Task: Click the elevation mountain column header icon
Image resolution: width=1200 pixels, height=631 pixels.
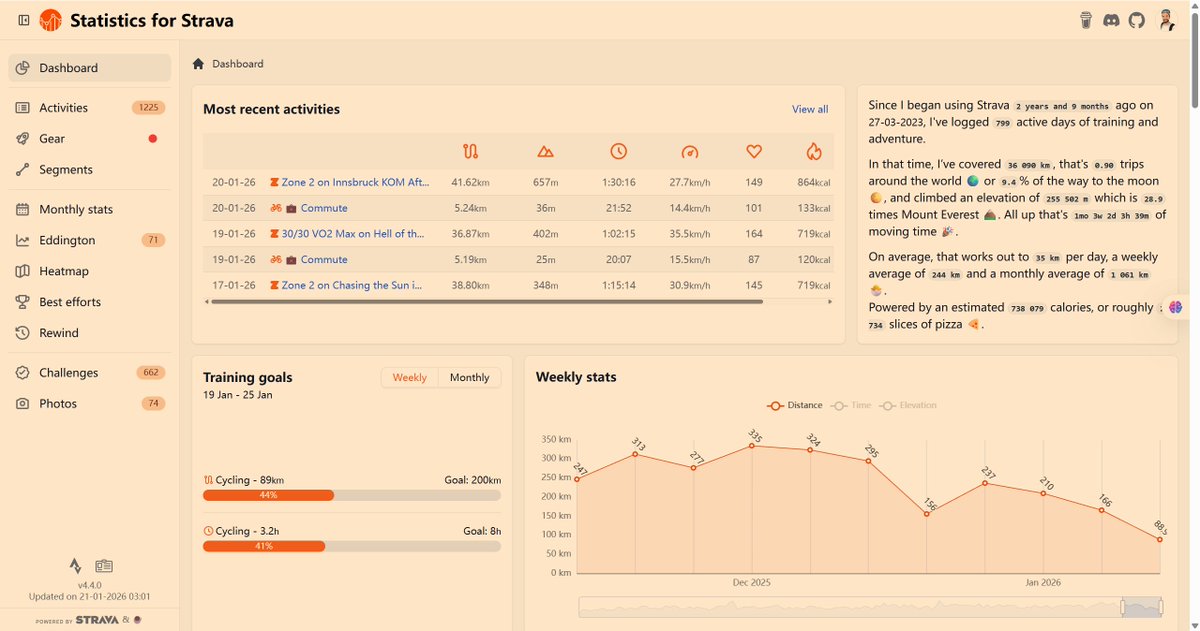Action: coord(545,152)
